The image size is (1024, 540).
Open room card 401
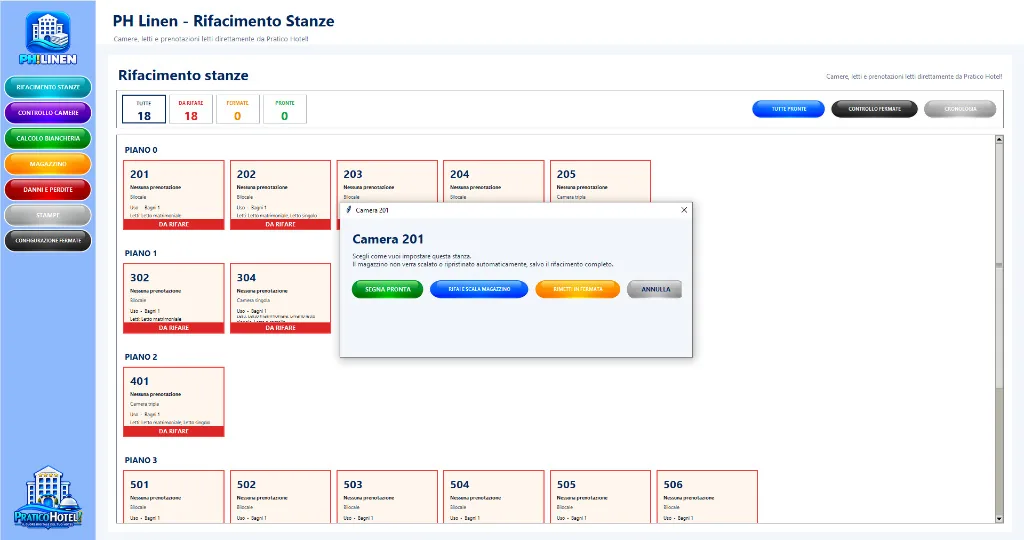[174, 402]
